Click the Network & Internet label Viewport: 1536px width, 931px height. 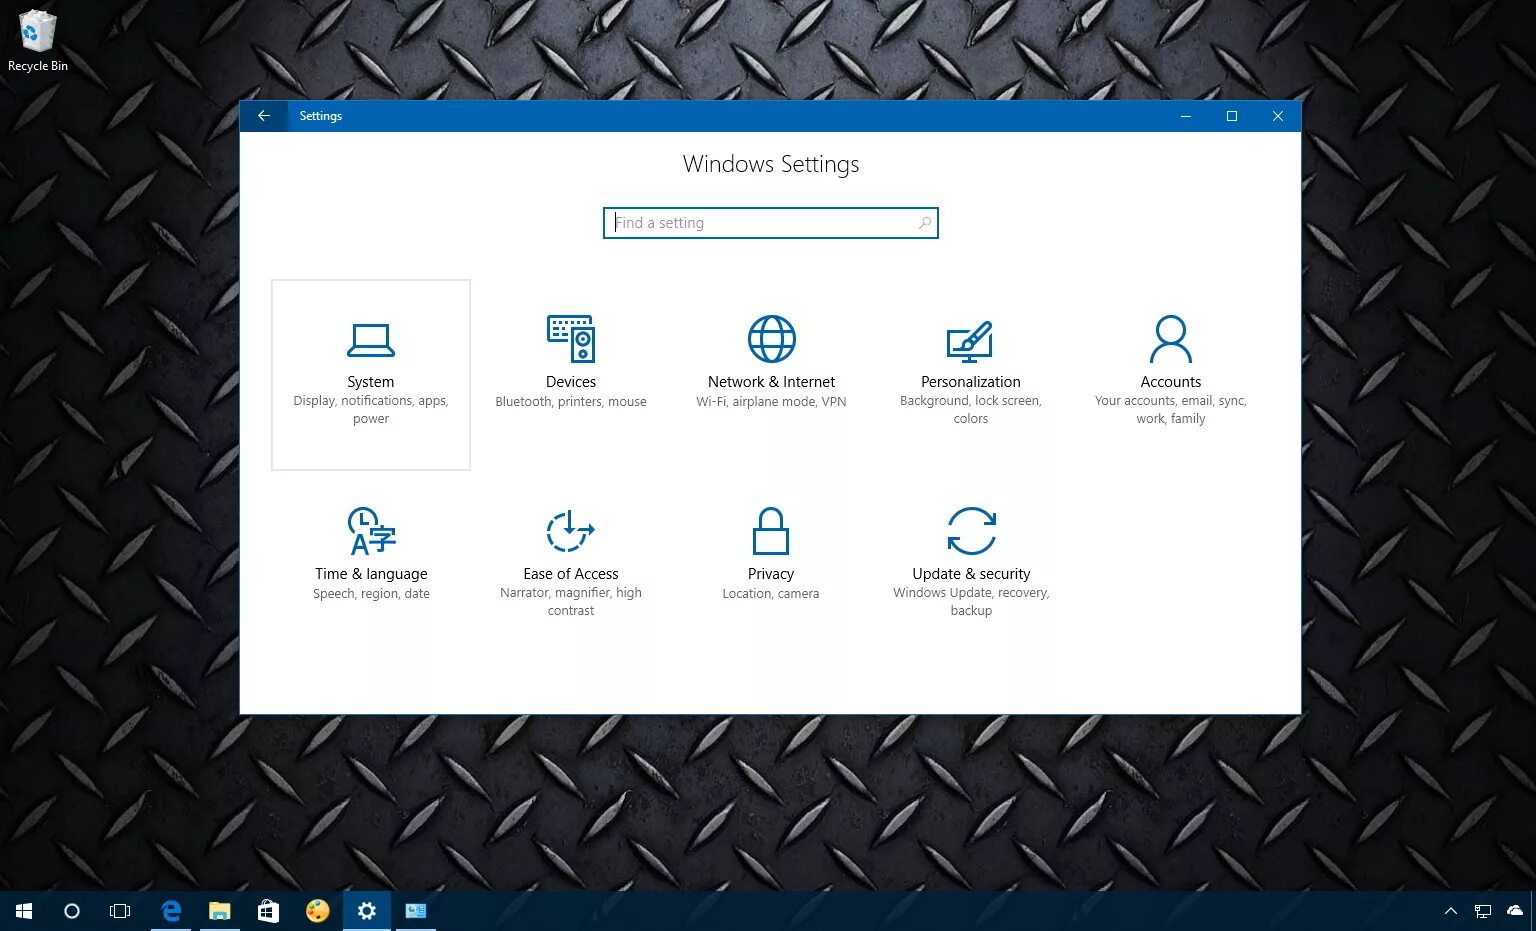(771, 382)
